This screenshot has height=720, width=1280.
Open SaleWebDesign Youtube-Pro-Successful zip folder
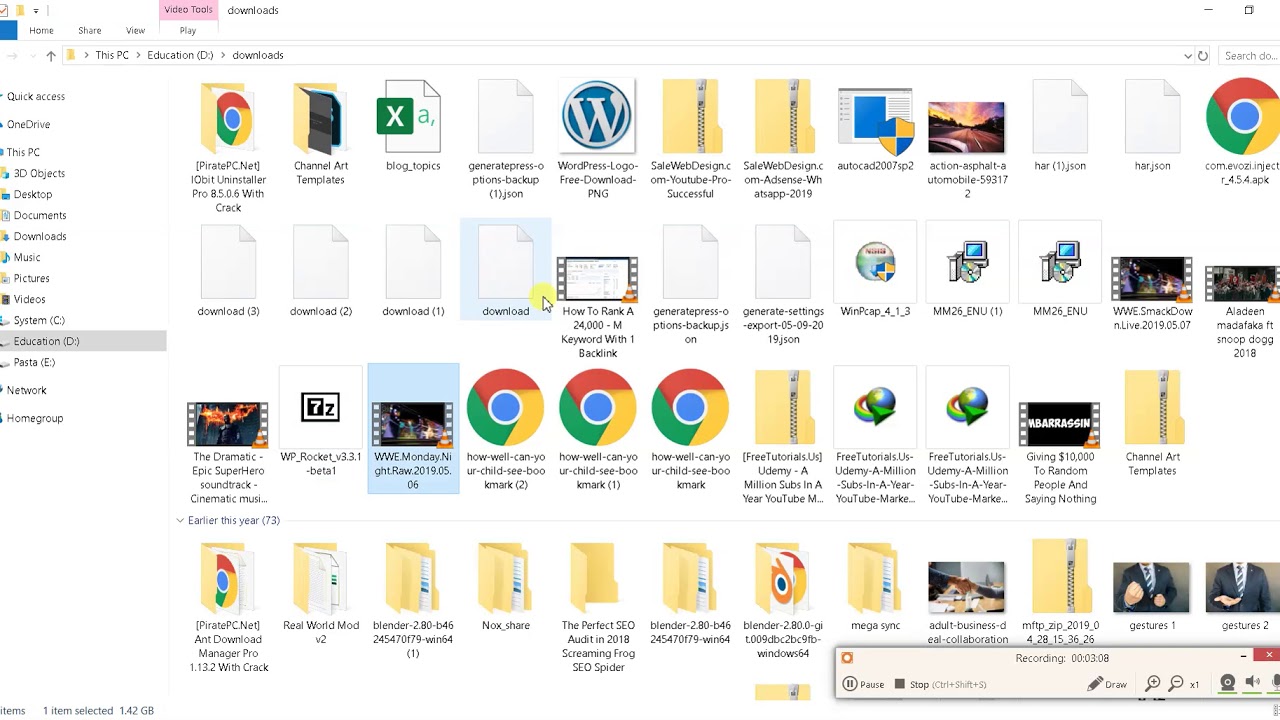[x=690, y=140]
